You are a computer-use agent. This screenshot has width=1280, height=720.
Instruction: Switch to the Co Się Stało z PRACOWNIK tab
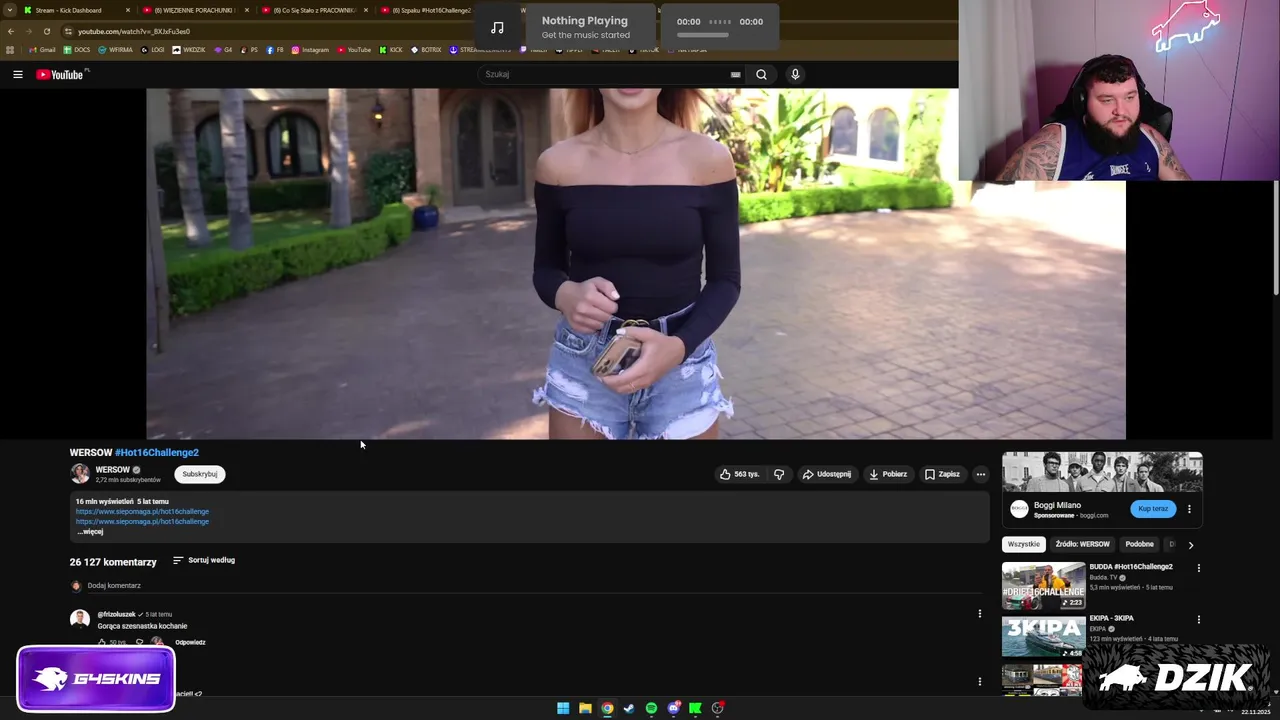[x=313, y=10]
